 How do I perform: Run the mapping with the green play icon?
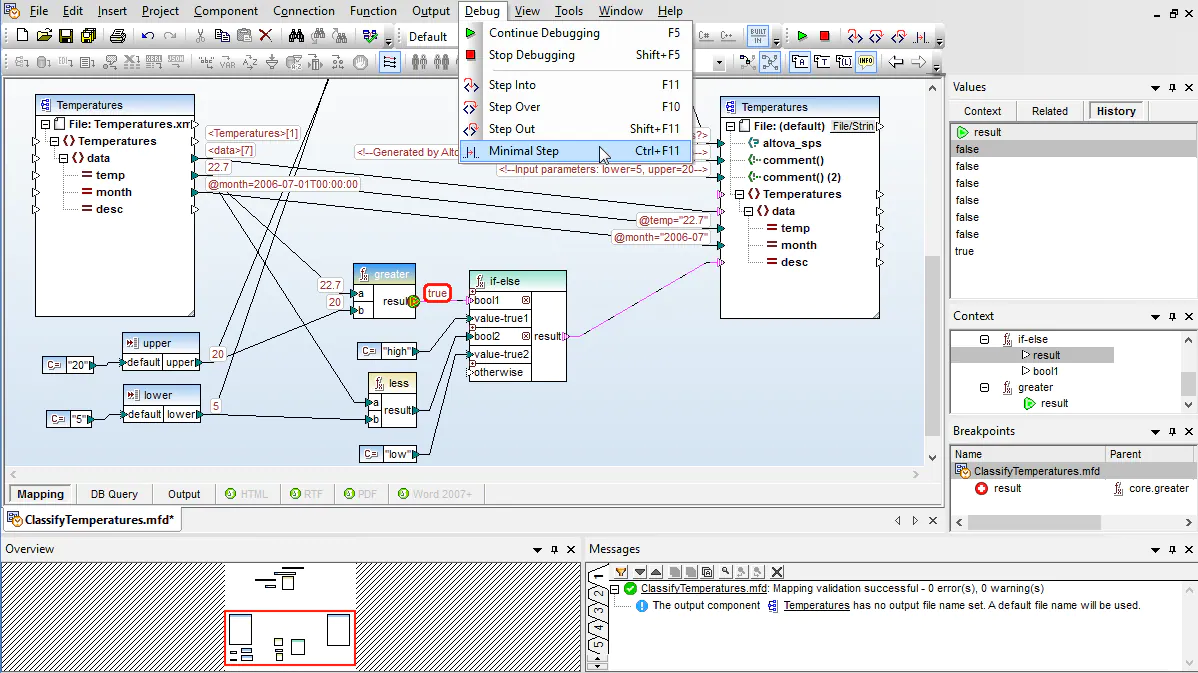[803, 36]
